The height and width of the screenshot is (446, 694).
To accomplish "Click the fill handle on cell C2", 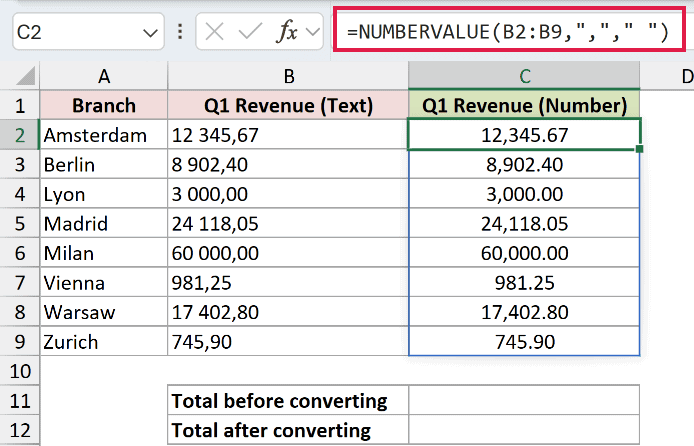I will 639,149.
